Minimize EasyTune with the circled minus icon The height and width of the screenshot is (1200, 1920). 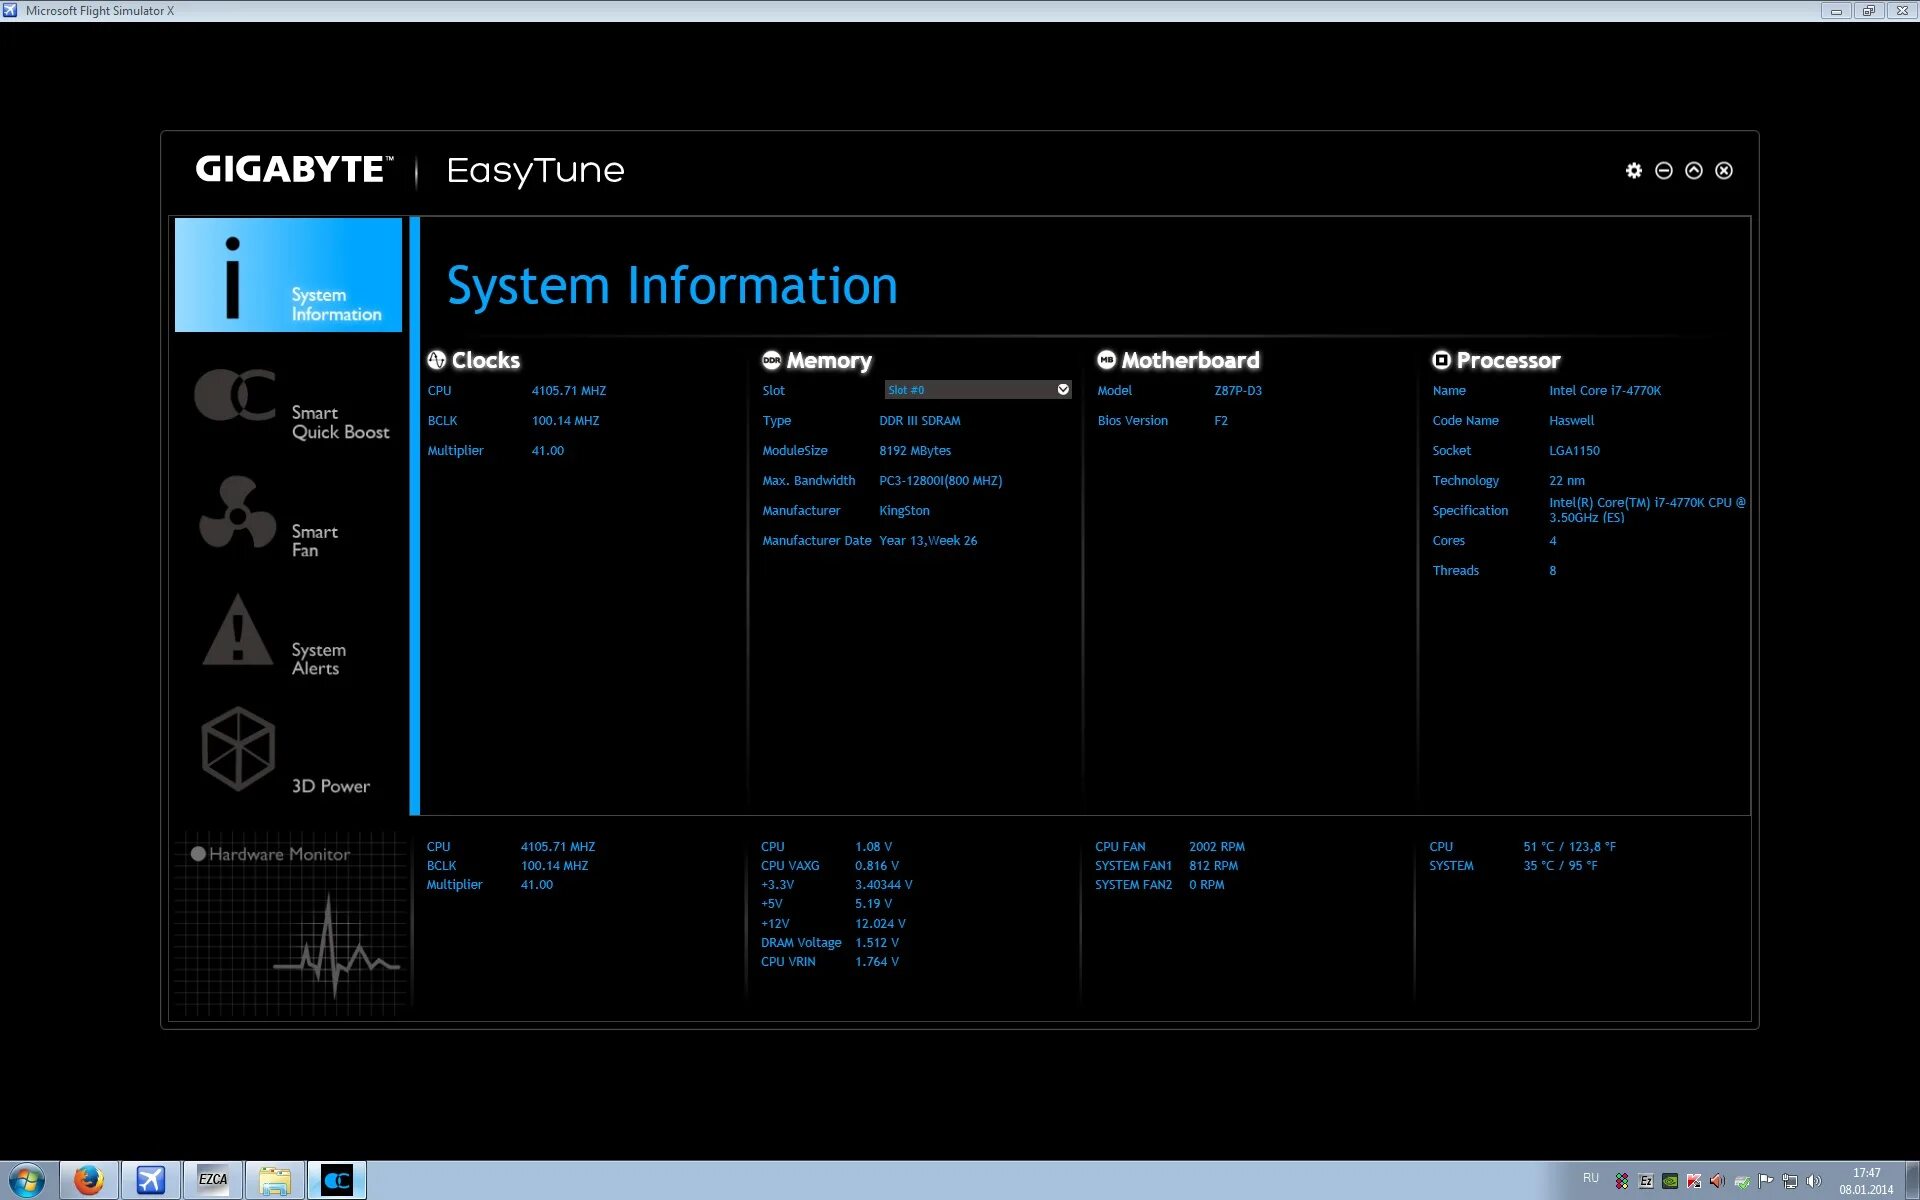pyautogui.click(x=1663, y=171)
